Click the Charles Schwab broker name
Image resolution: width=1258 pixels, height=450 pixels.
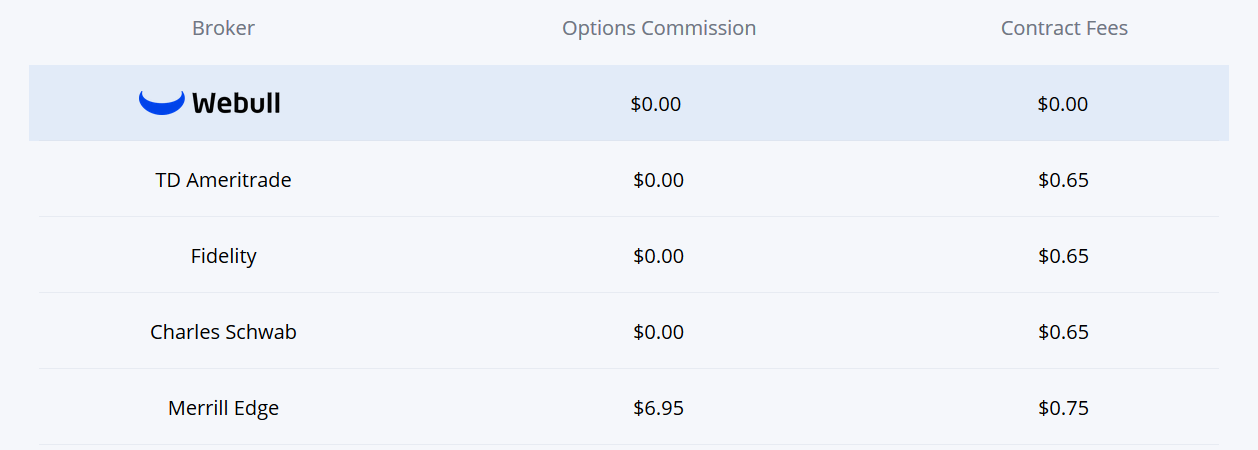[x=224, y=332]
